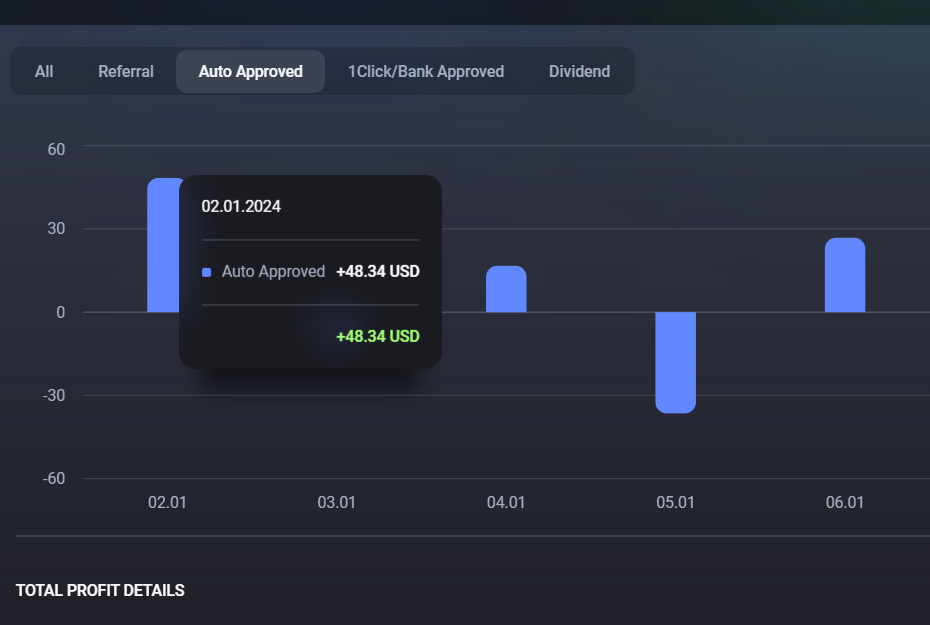Click the blue bar above 02.01
Image resolution: width=930 pixels, height=625 pixels.
click(x=162, y=245)
